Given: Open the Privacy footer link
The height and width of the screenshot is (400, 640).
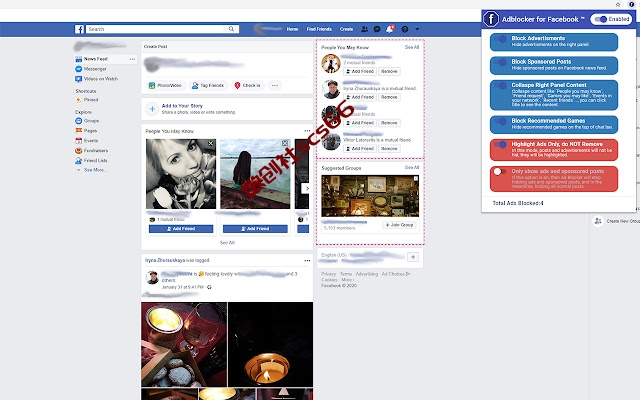Looking at the screenshot, I should (x=328, y=274).
